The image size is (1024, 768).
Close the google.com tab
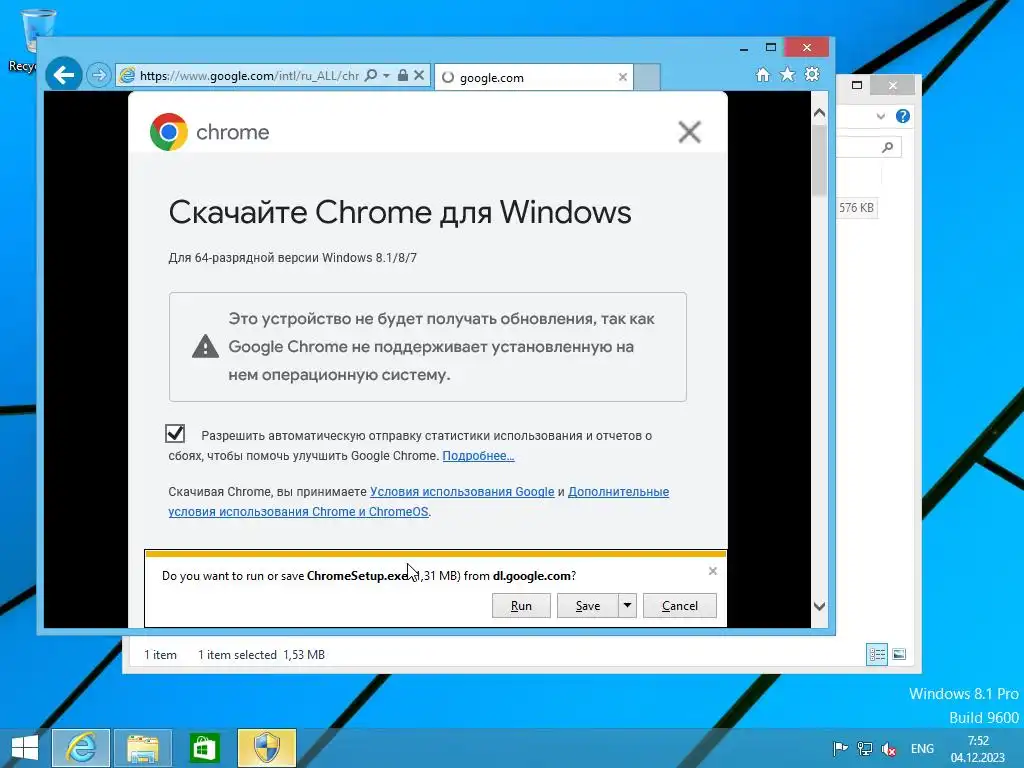[x=622, y=77]
